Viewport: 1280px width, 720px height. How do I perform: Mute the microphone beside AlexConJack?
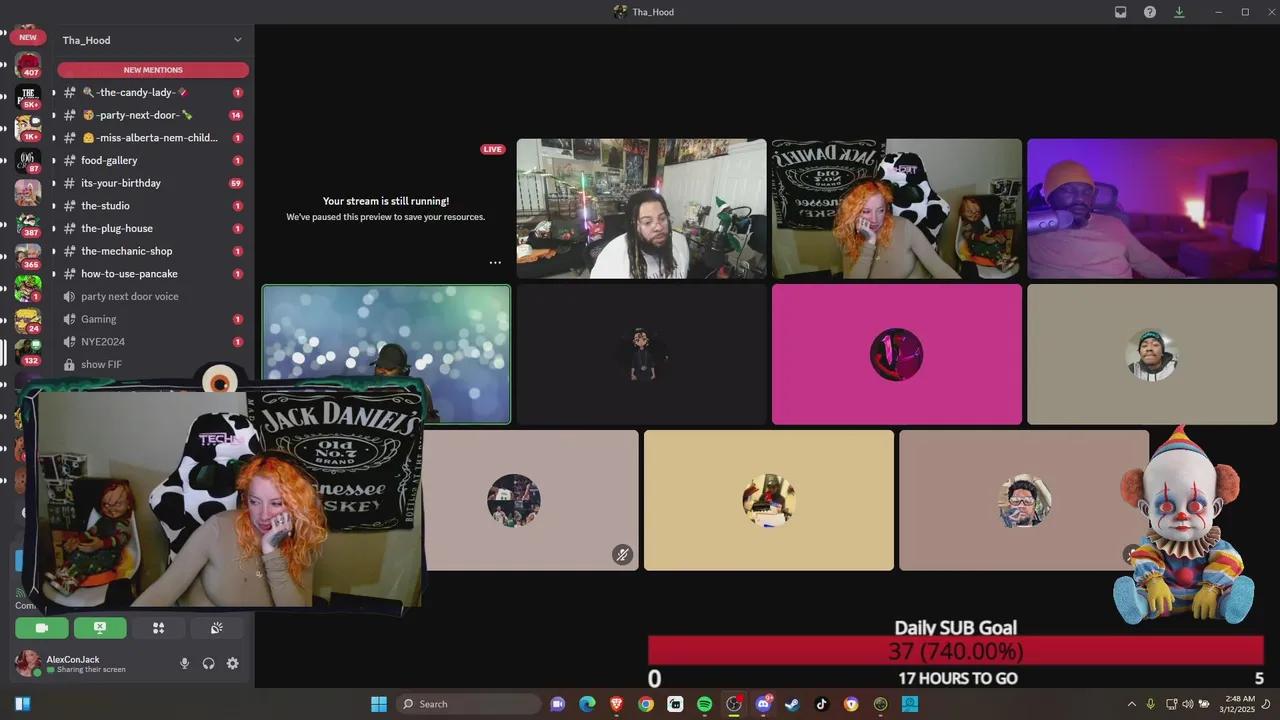184,663
